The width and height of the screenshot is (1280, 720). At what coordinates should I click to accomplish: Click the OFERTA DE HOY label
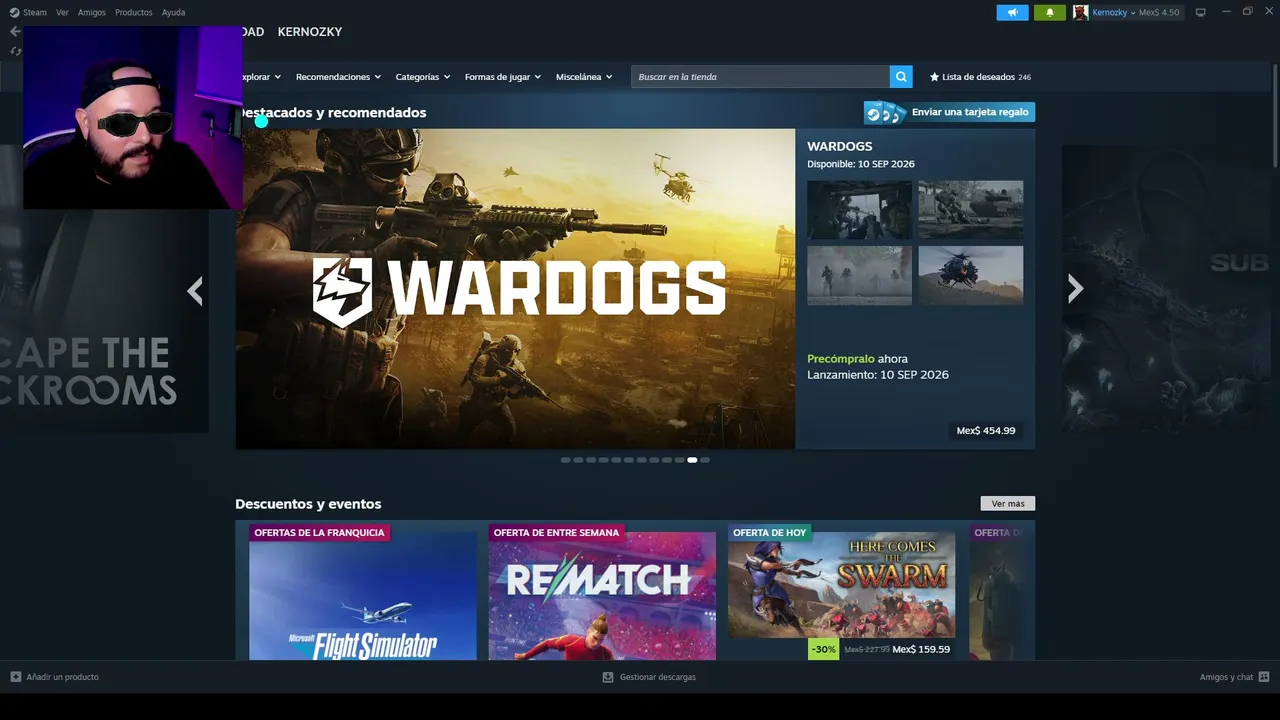[769, 533]
